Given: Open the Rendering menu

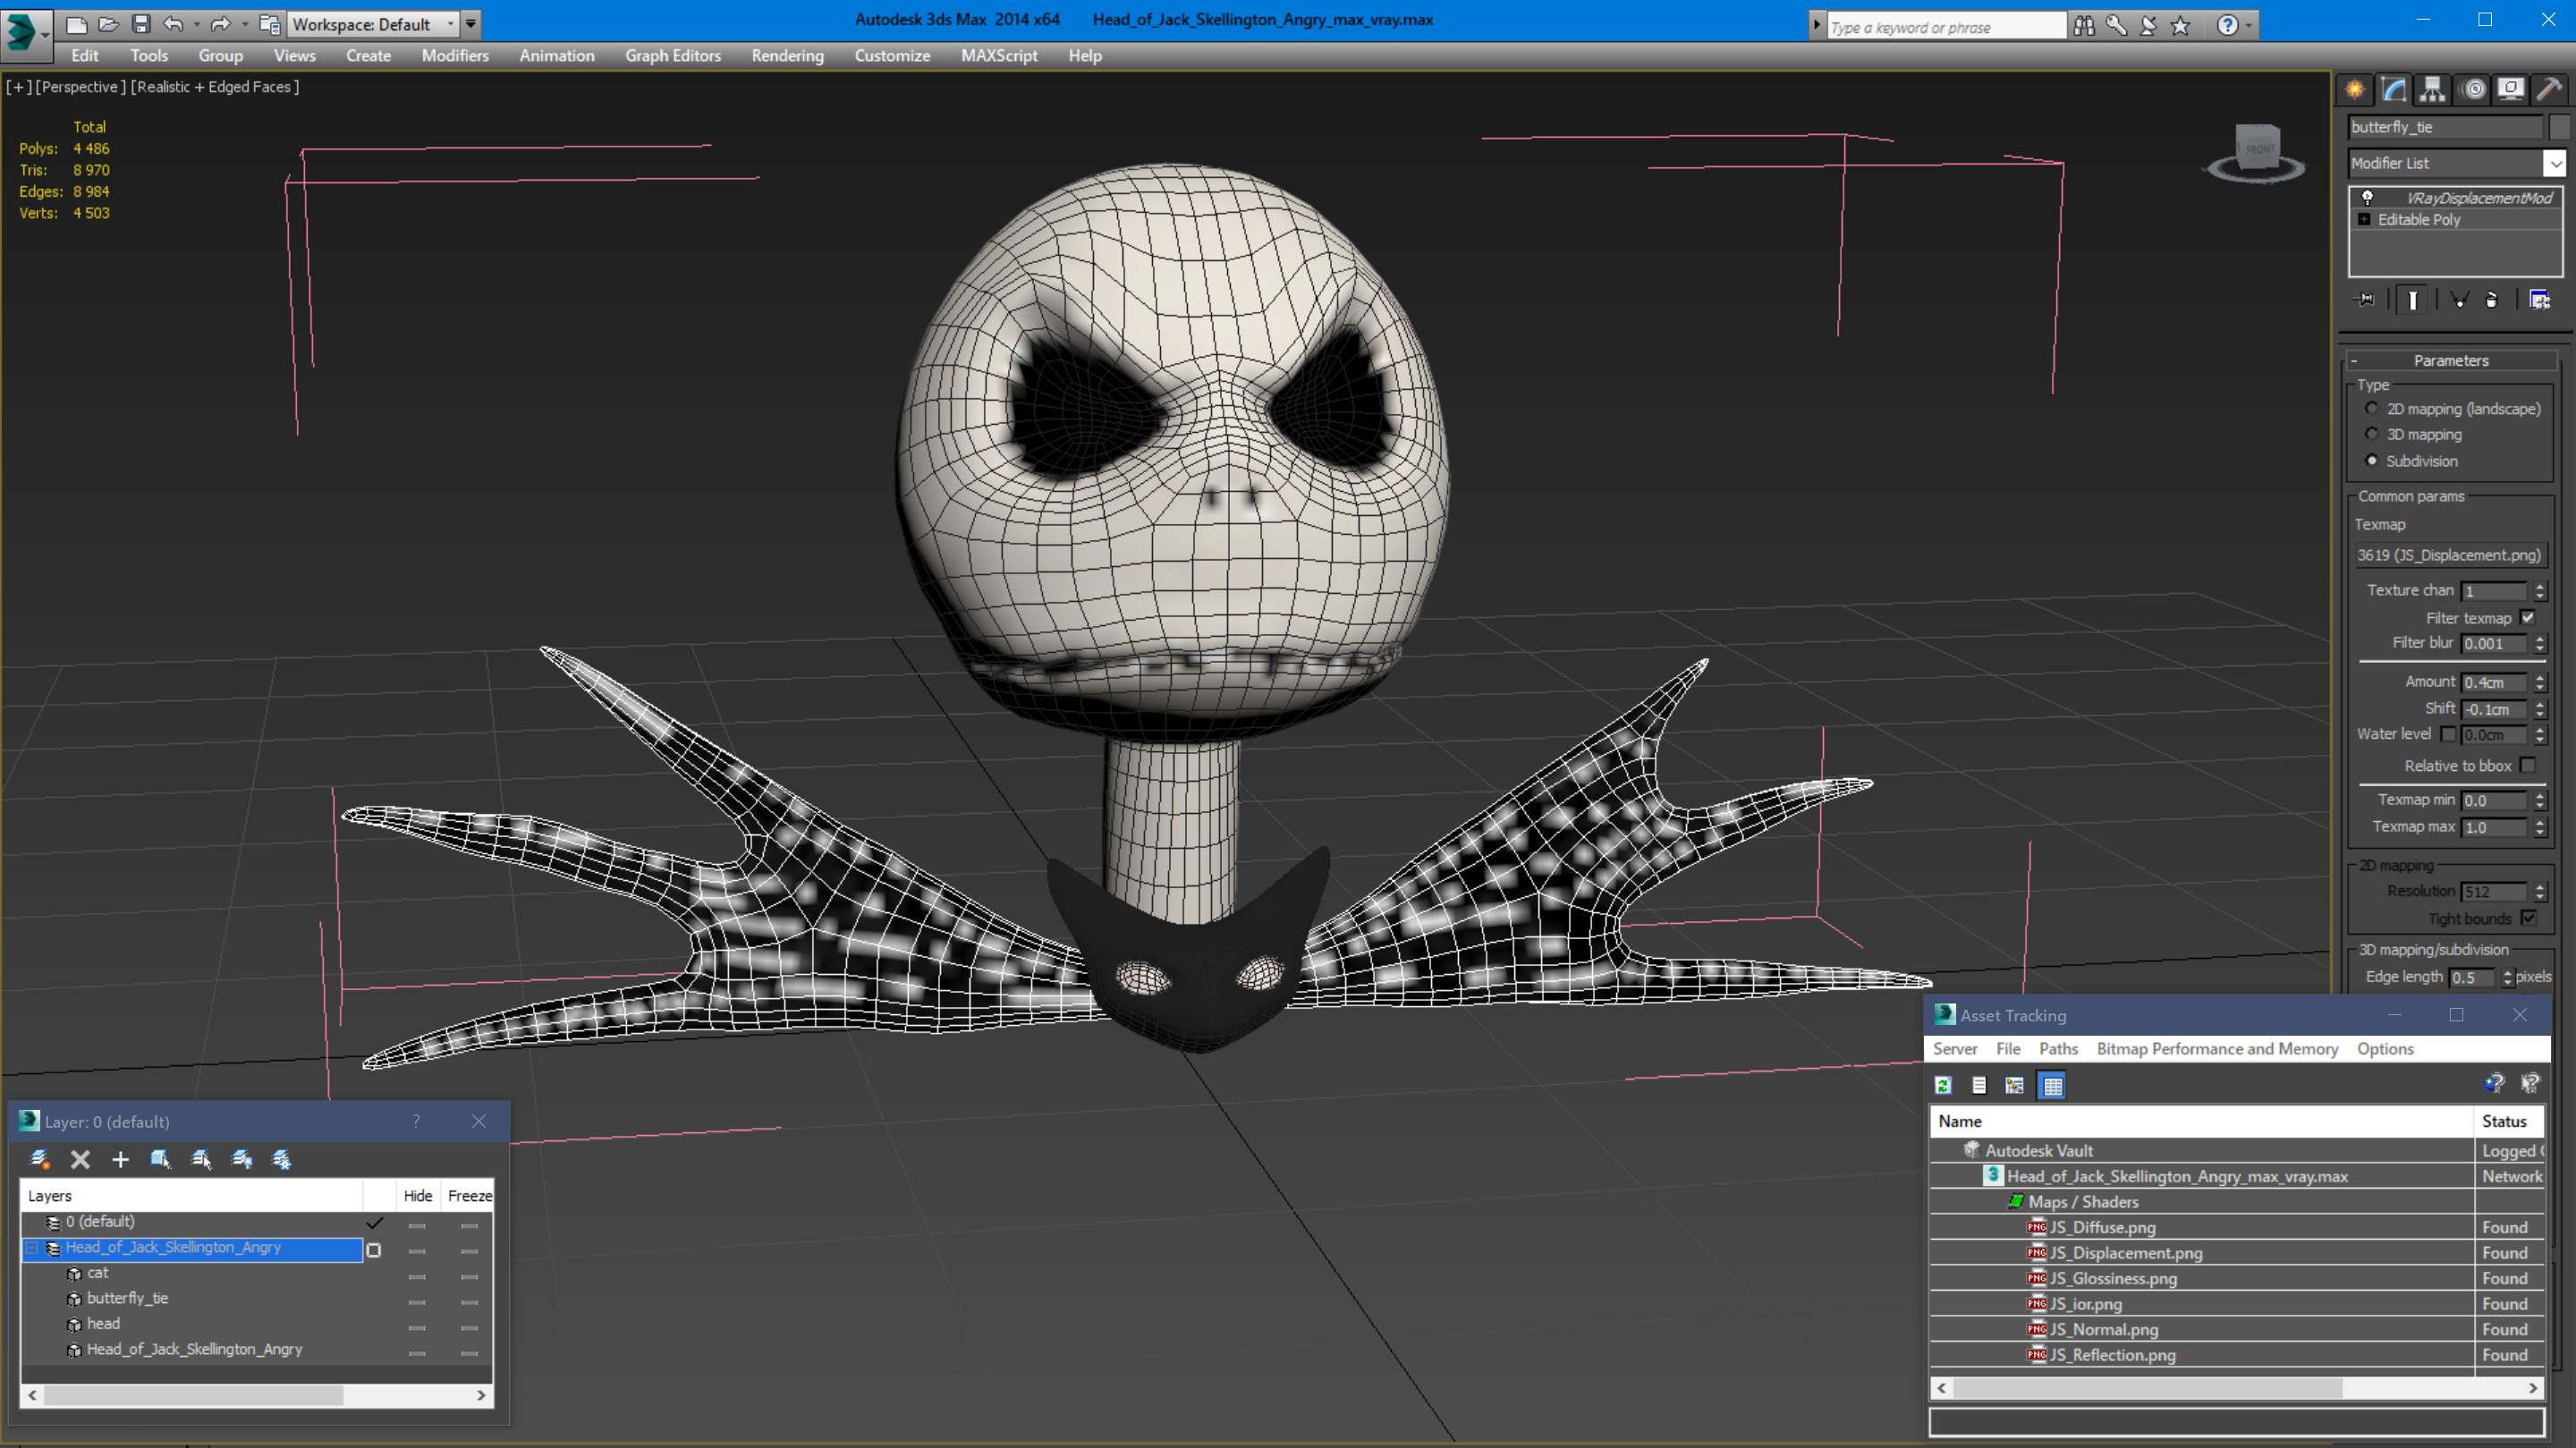Looking at the screenshot, I should pos(787,55).
